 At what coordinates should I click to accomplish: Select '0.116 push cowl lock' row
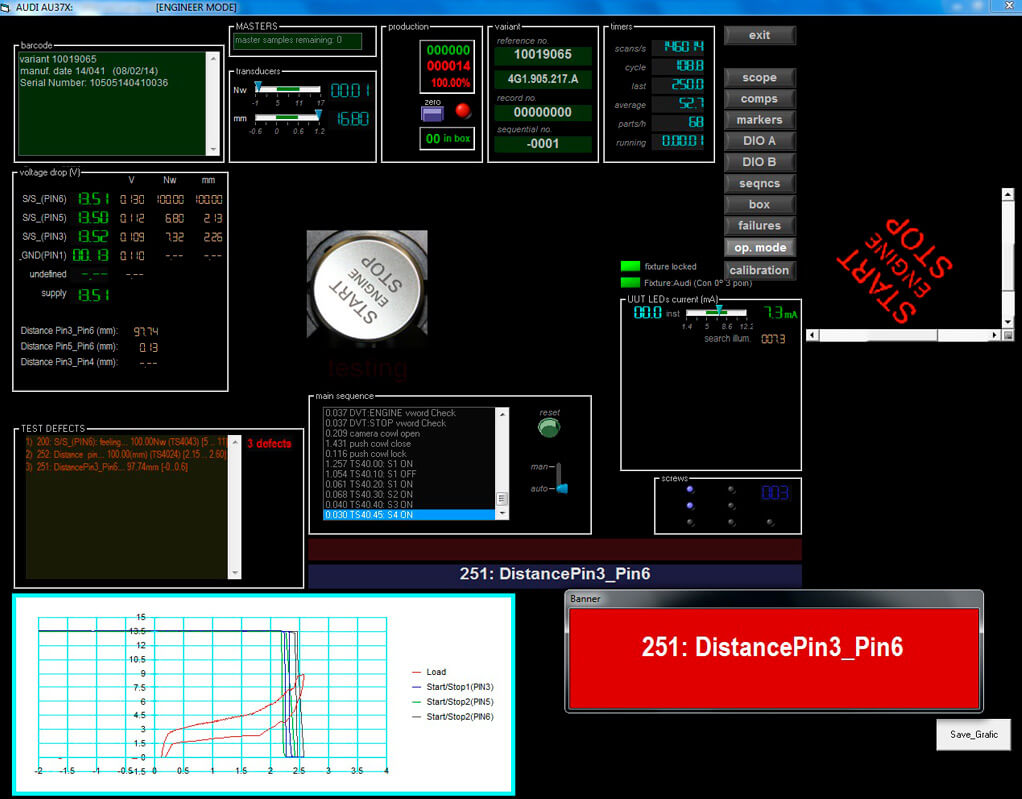pos(409,454)
